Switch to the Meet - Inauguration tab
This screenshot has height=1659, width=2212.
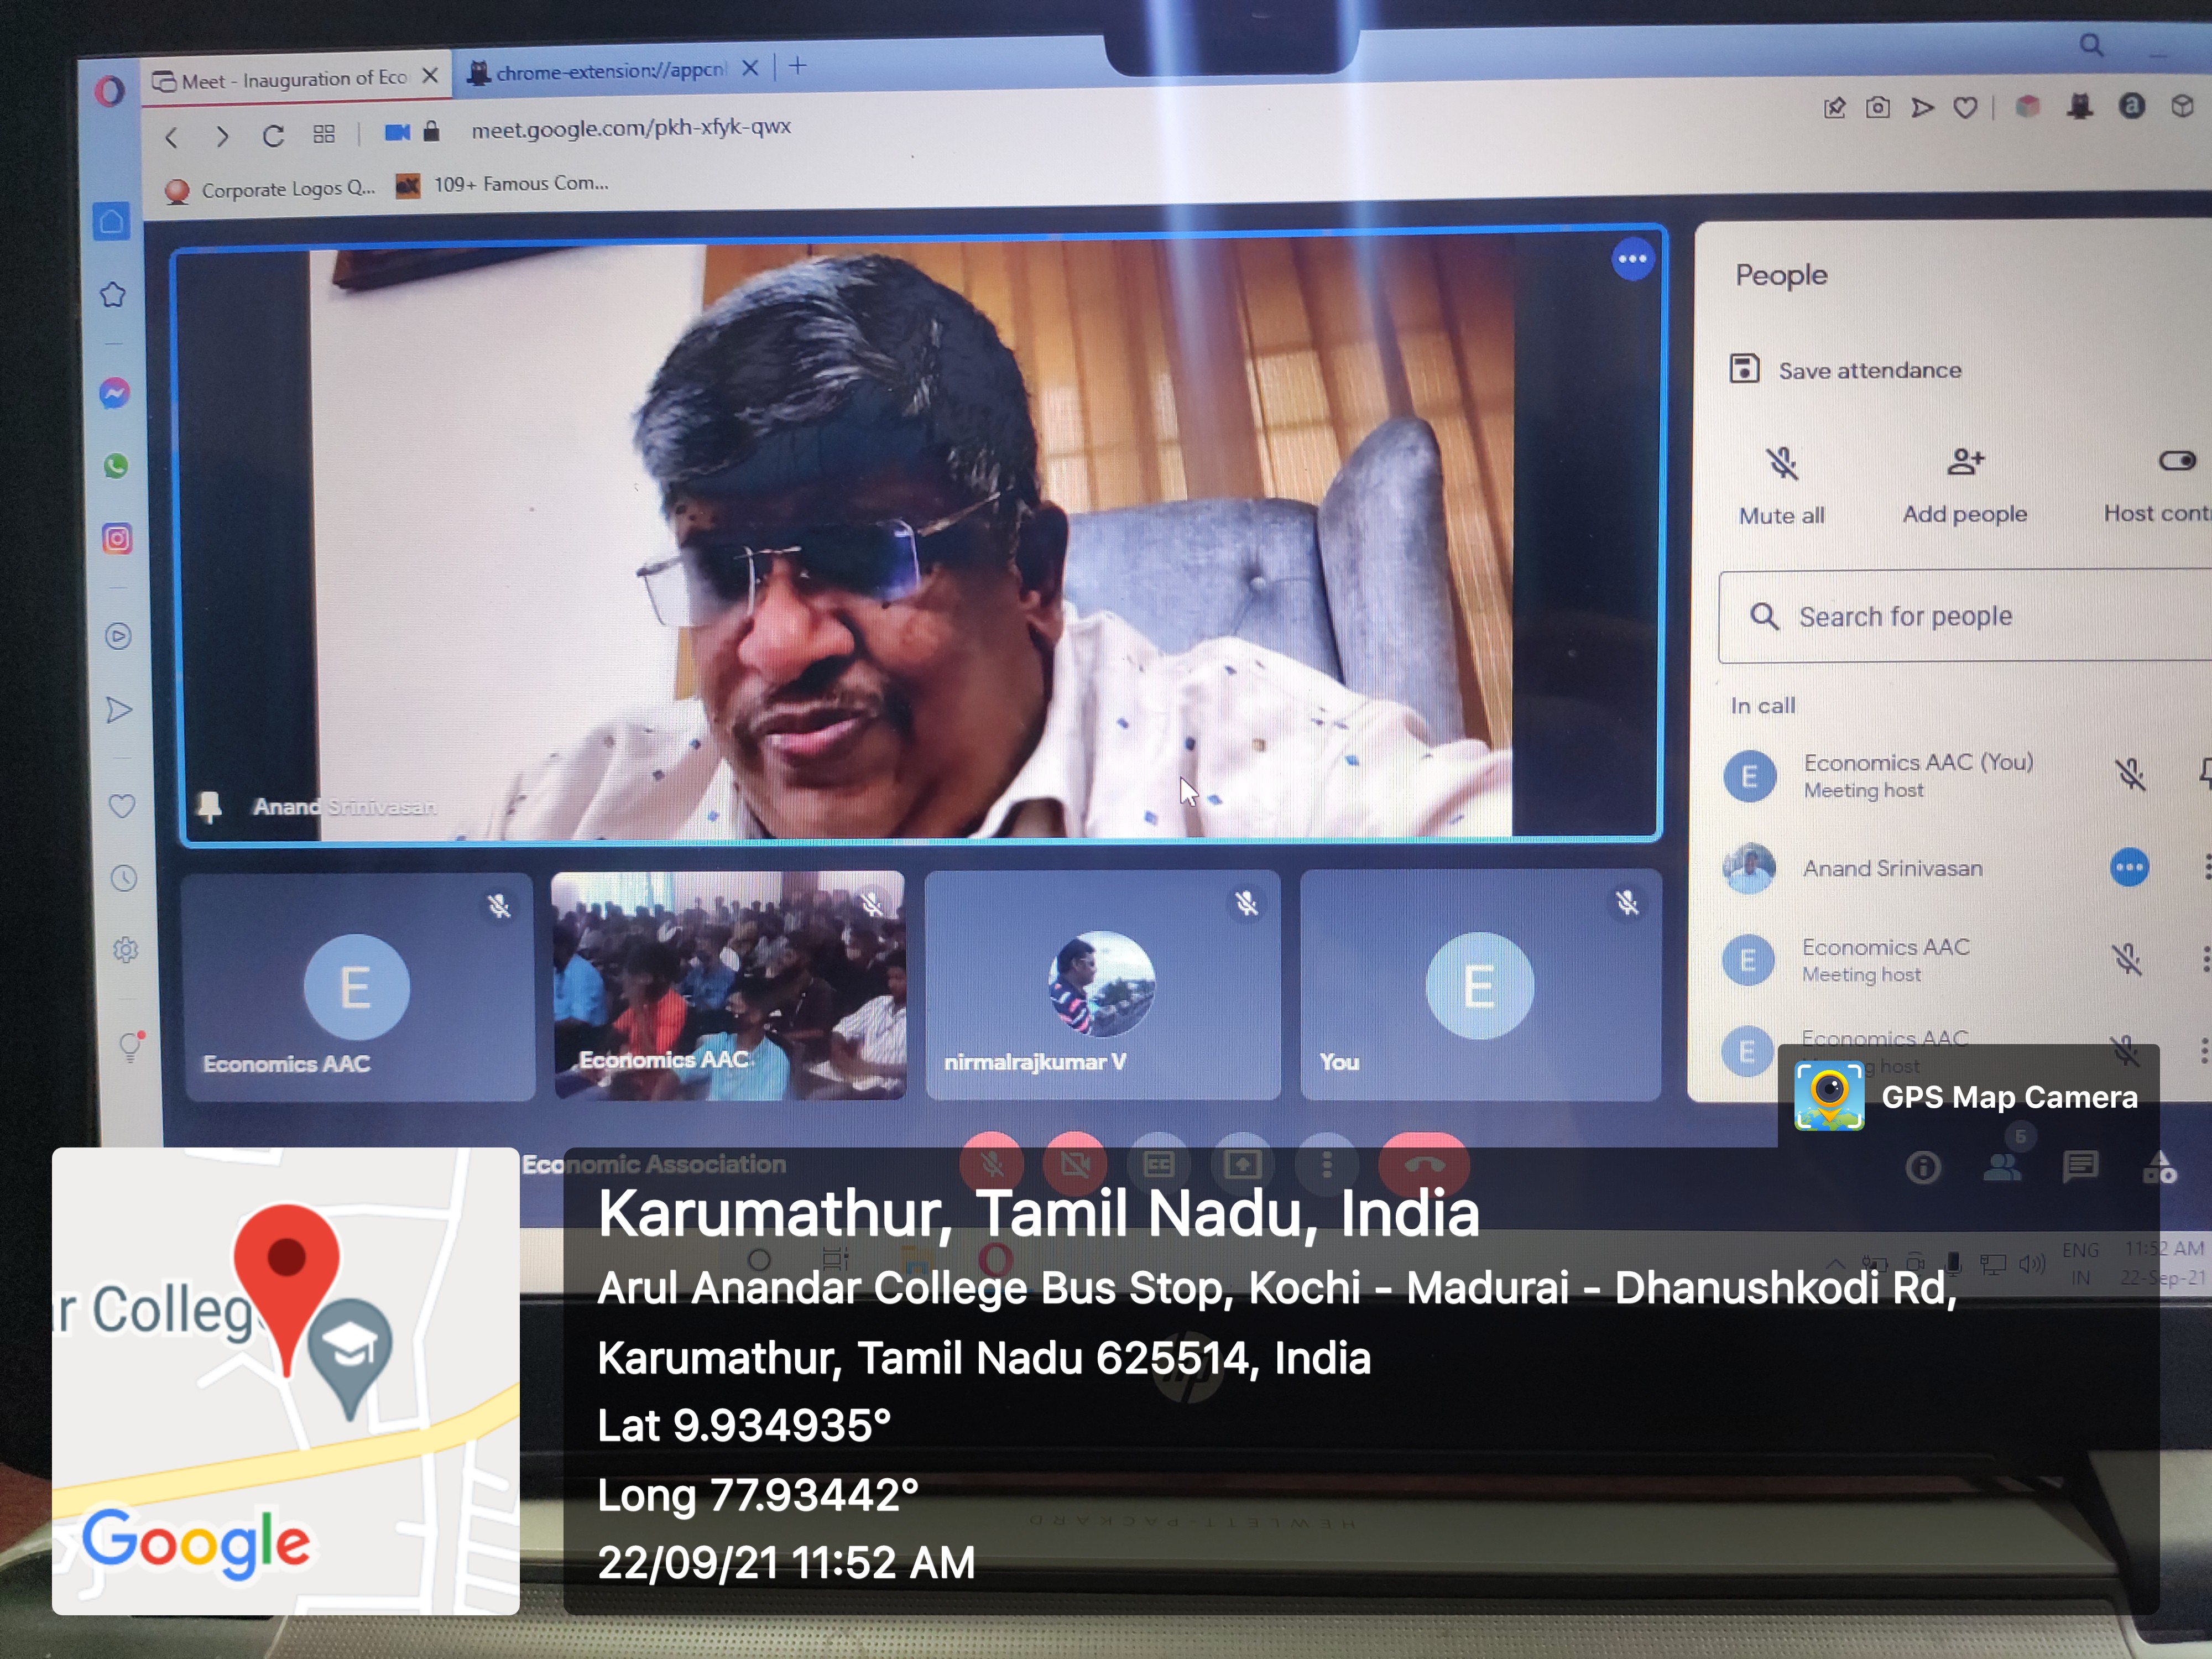click(296, 79)
